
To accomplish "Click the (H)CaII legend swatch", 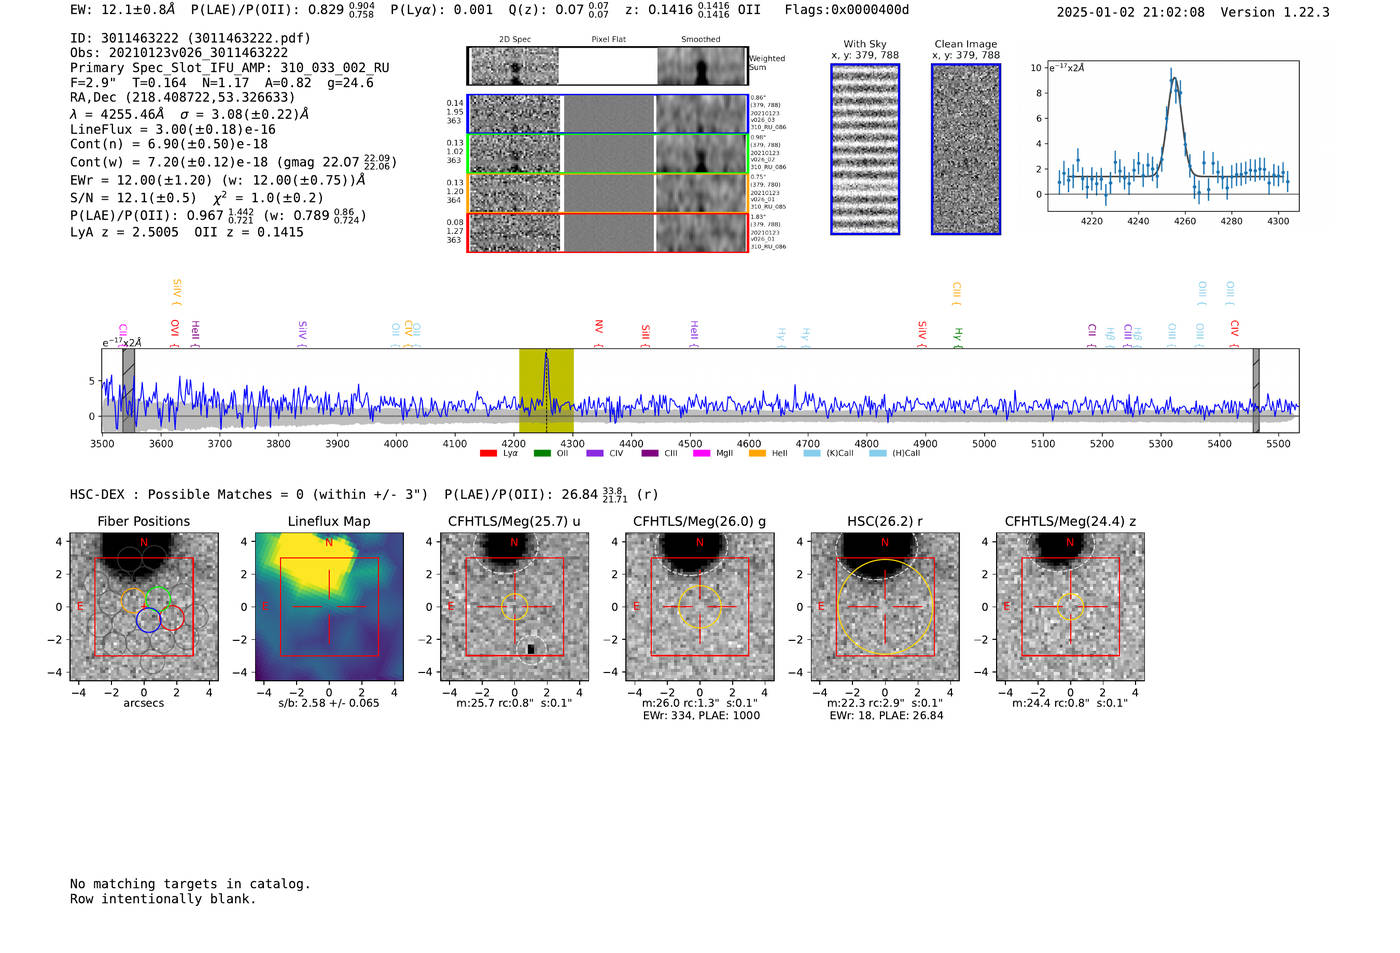I will 878,453.
